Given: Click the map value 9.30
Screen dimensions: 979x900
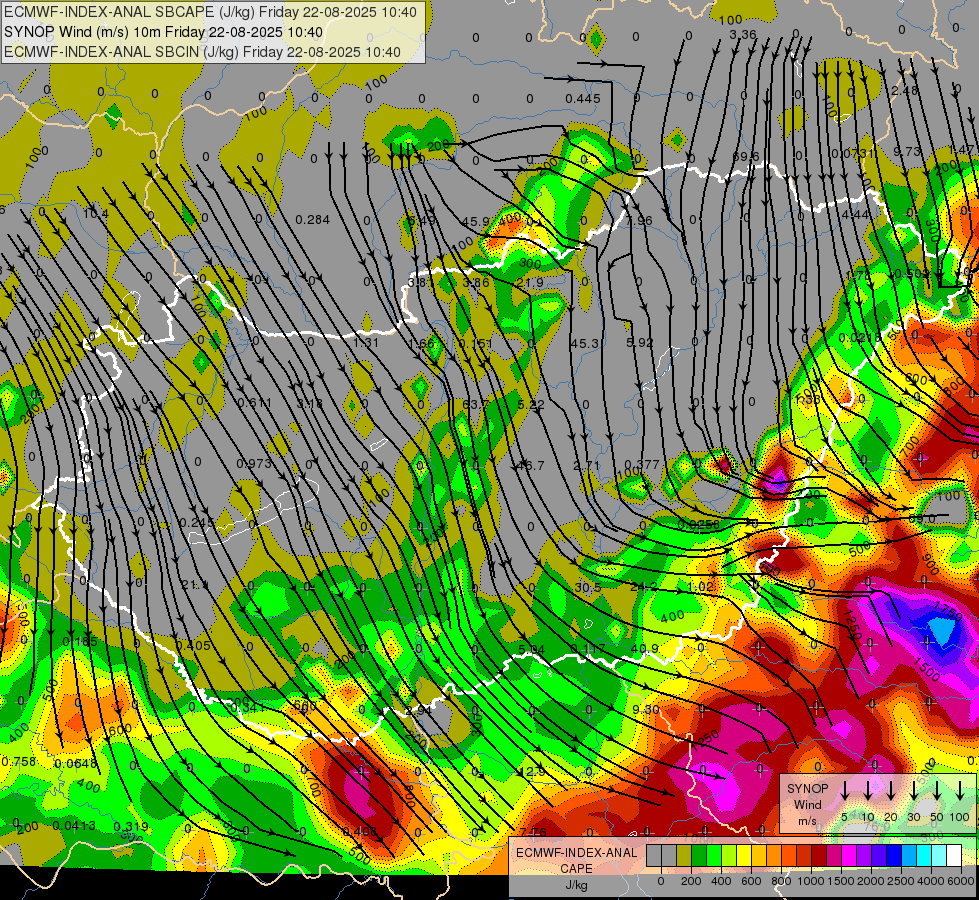Looking at the screenshot, I should [646, 710].
